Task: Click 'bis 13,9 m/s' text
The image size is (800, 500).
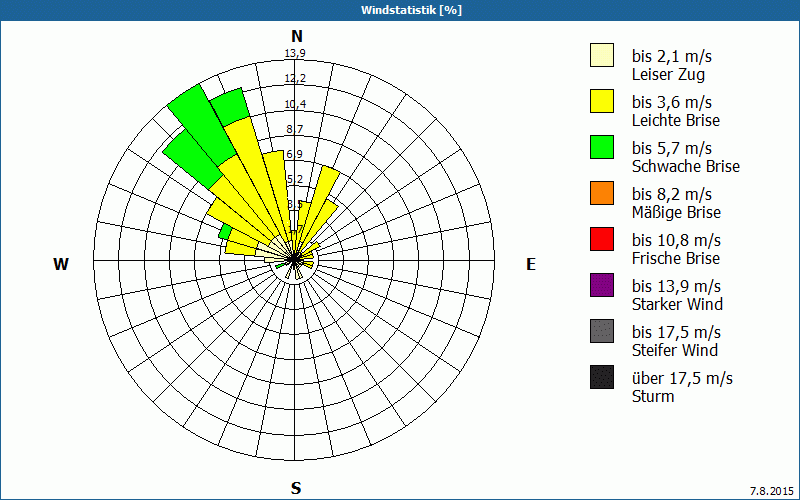Action: (x=676, y=286)
